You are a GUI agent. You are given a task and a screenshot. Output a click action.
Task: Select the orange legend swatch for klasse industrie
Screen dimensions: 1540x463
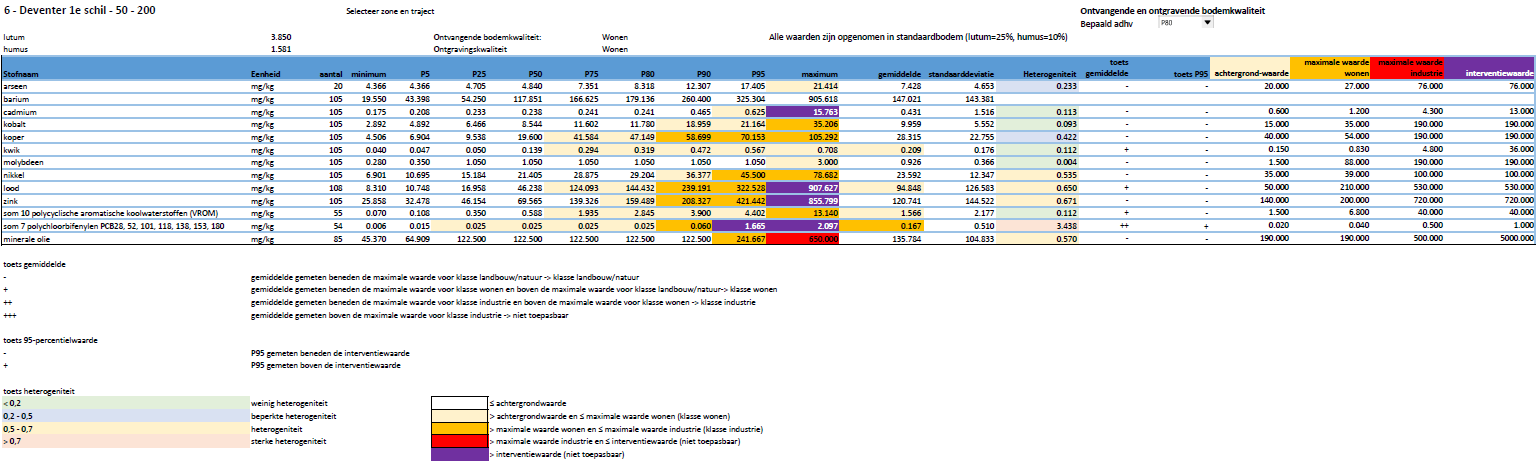click(458, 428)
